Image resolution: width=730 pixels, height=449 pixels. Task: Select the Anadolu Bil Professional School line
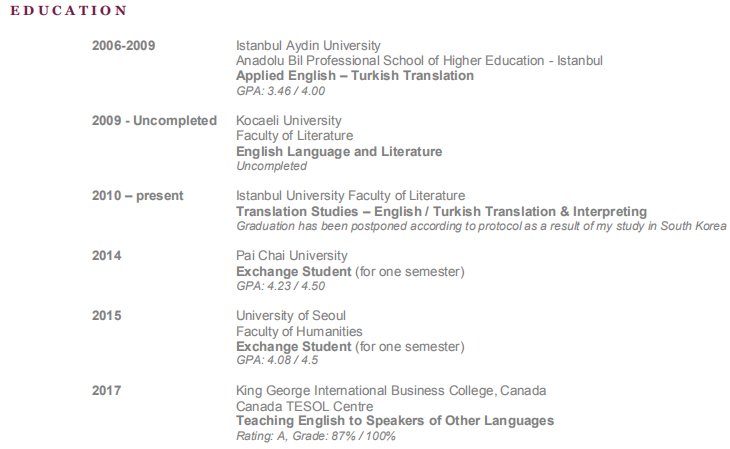pyautogui.click(x=419, y=60)
